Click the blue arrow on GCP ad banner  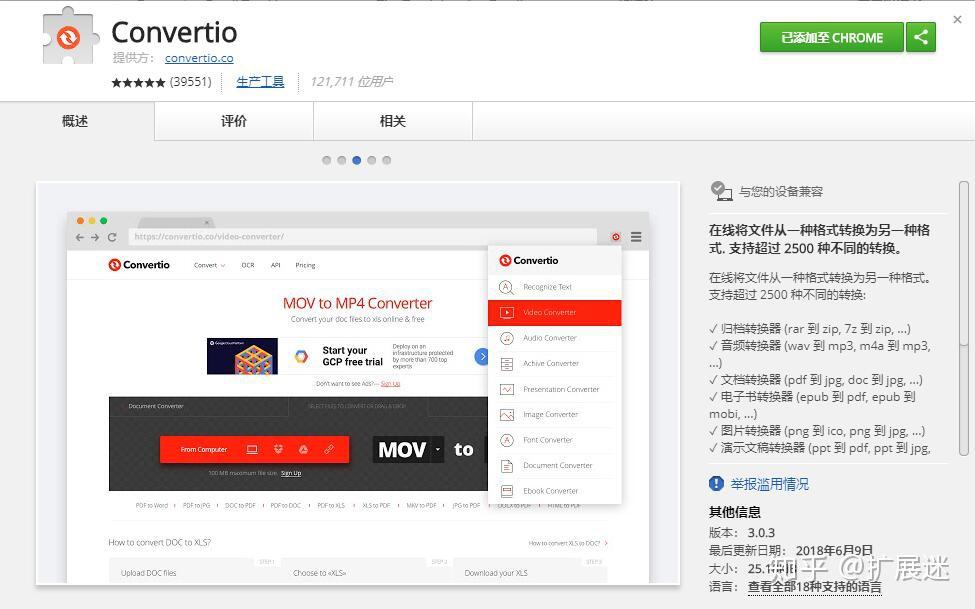481,356
